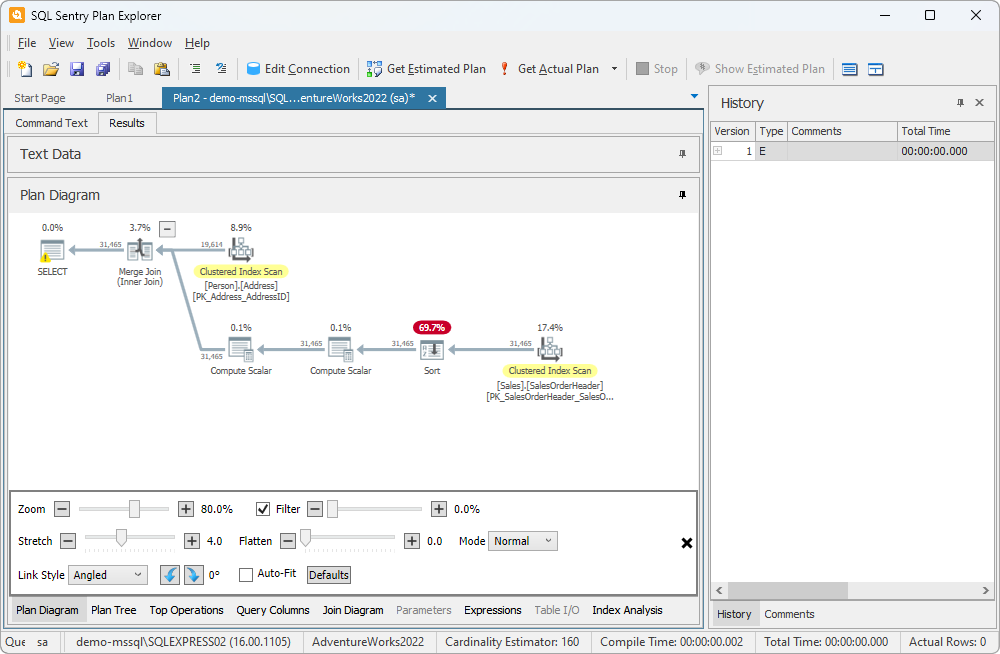The width and height of the screenshot is (1000, 654).
Task: Open the Index Analysis tab
Action: (627, 610)
